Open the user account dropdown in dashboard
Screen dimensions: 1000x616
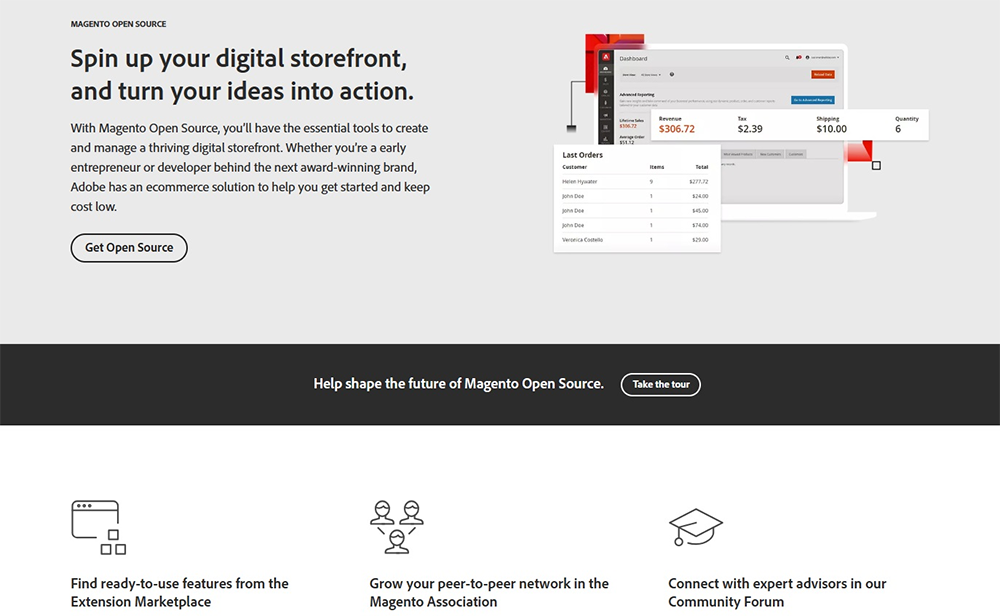[x=823, y=58]
